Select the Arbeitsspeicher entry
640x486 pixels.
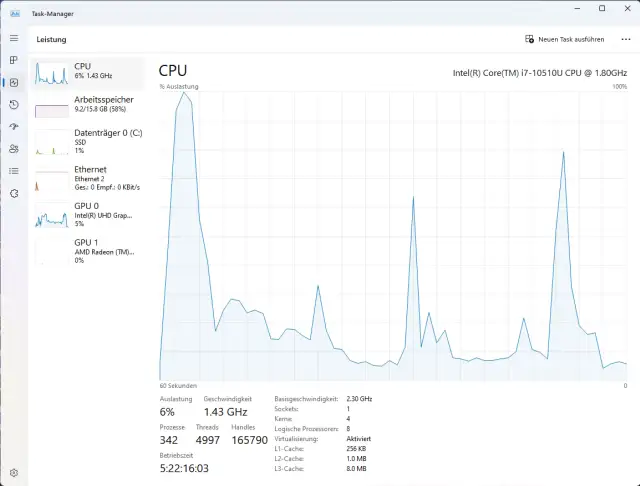87,106
